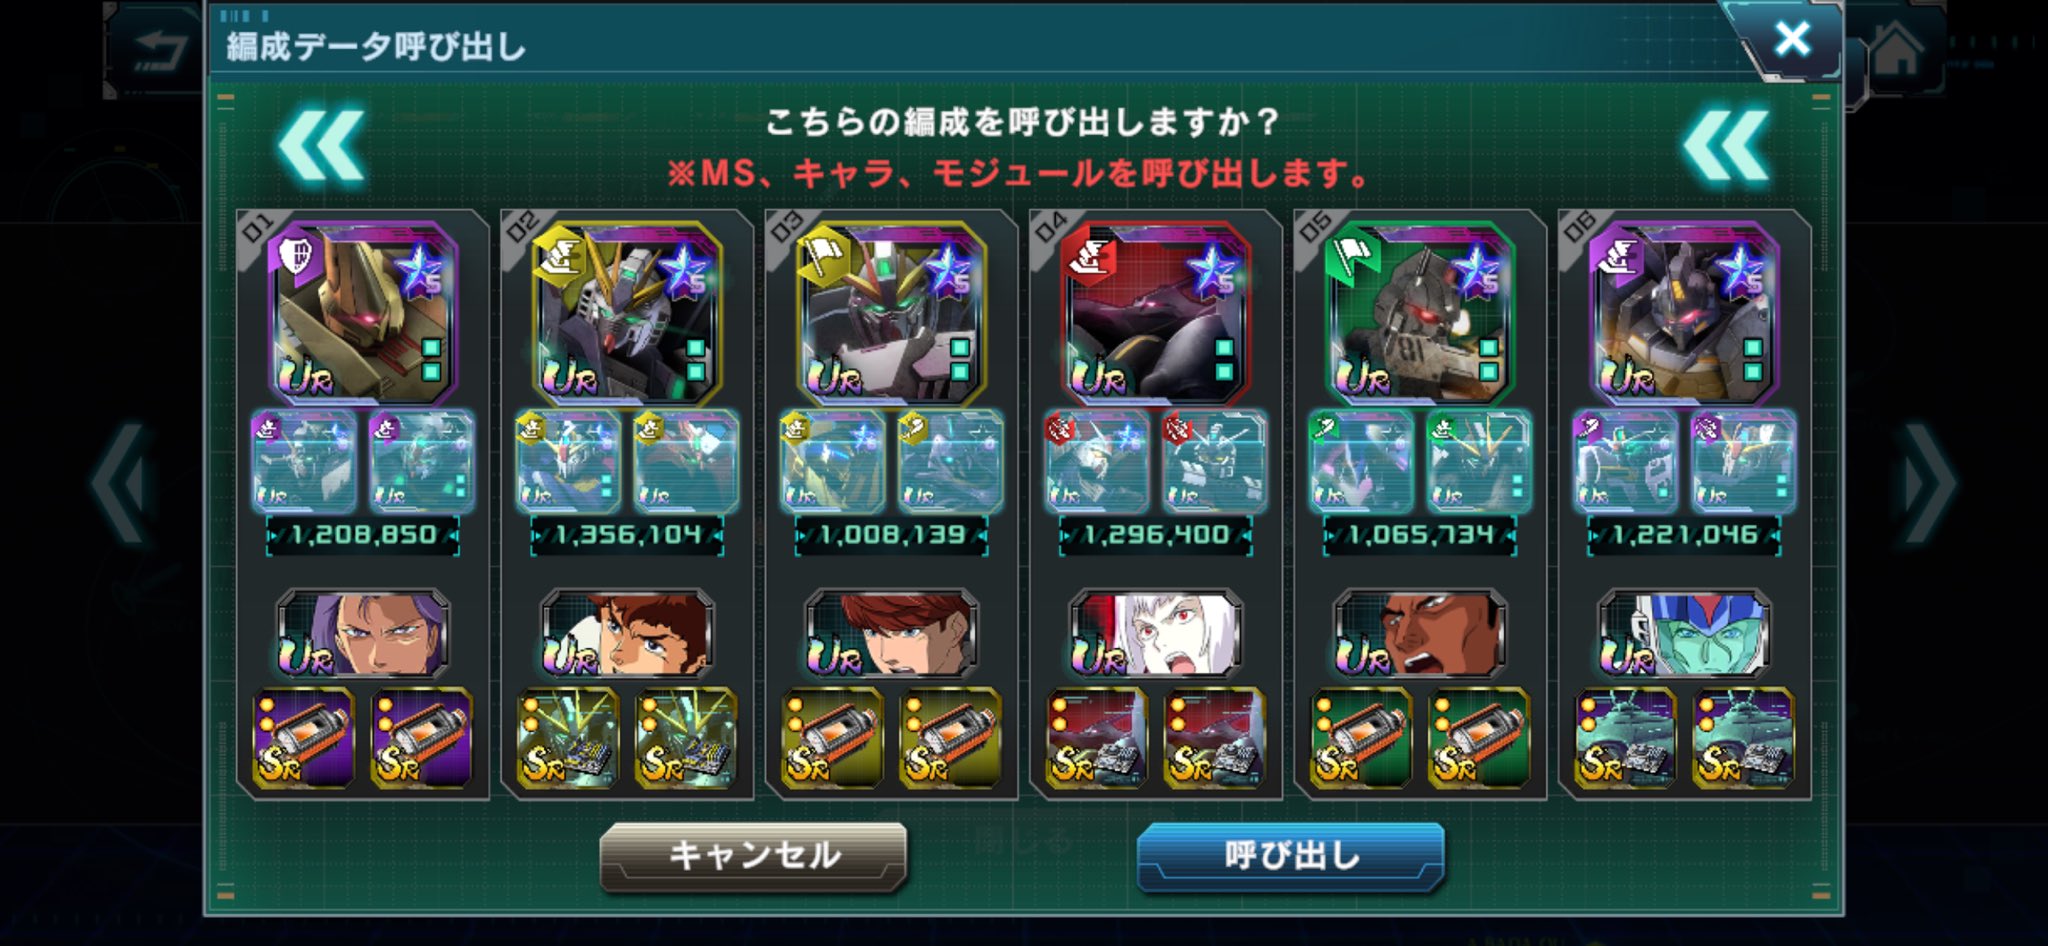Select slot 04 red UR unit icon
This screenshot has height=946, width=2048.
(1155, 312)
